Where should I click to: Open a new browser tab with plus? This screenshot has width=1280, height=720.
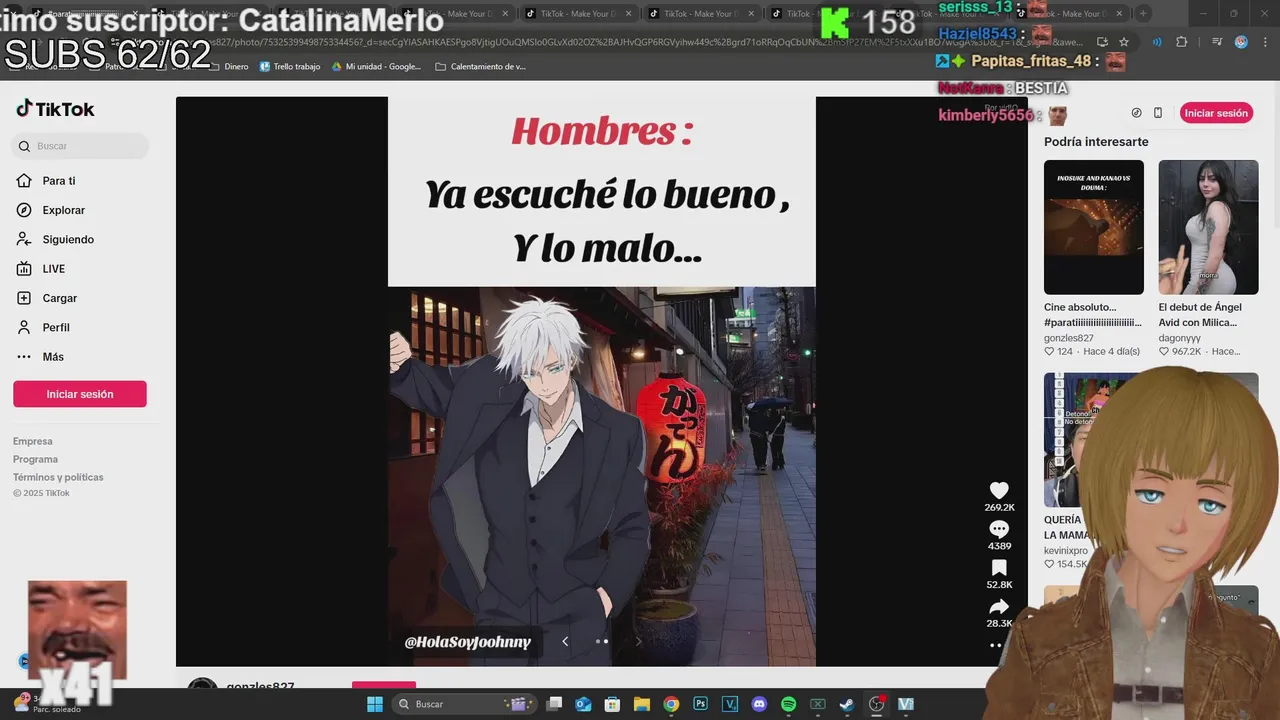click(x=1143, y=14)
